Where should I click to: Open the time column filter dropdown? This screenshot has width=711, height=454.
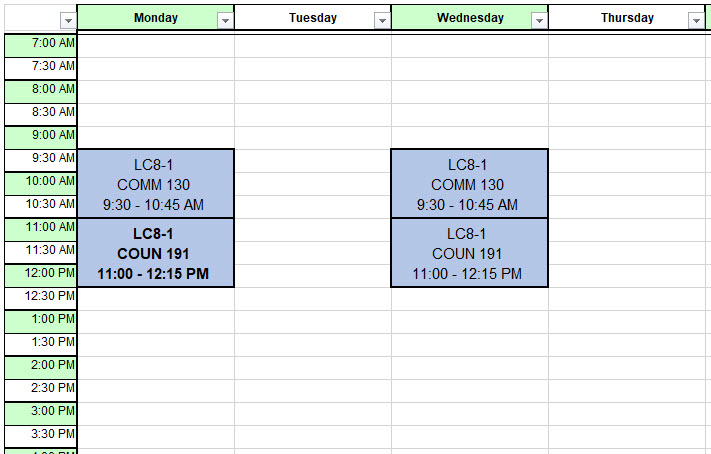pos(68,20)
